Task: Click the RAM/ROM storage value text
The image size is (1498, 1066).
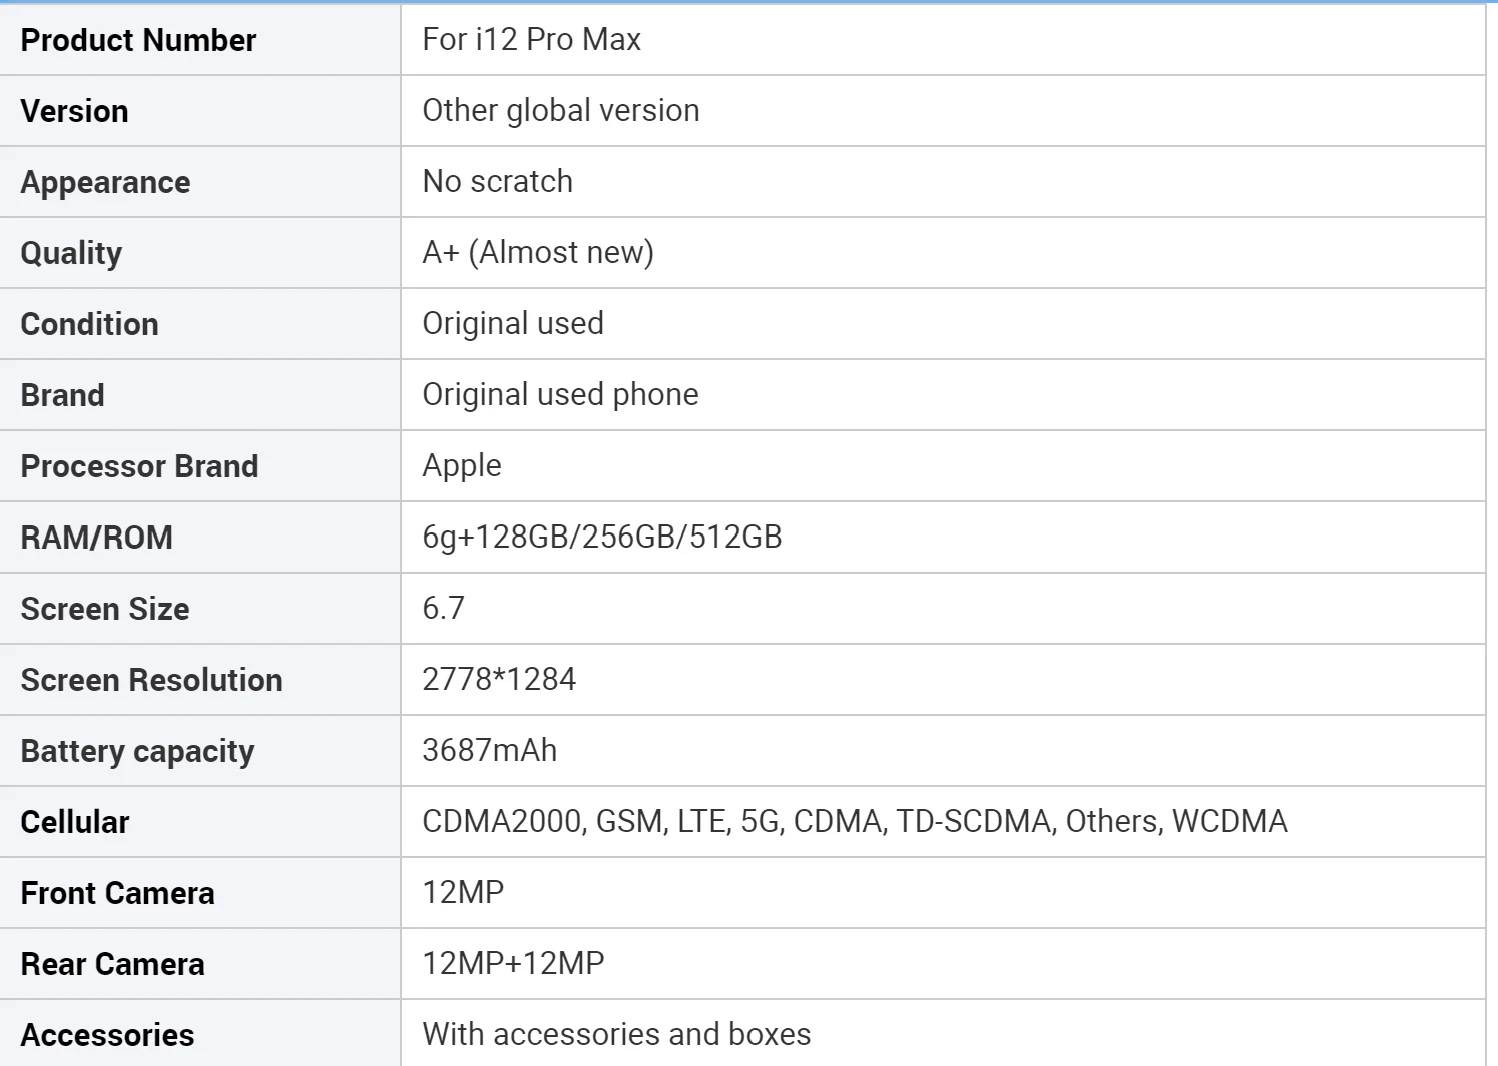Action: coord(602,537)
